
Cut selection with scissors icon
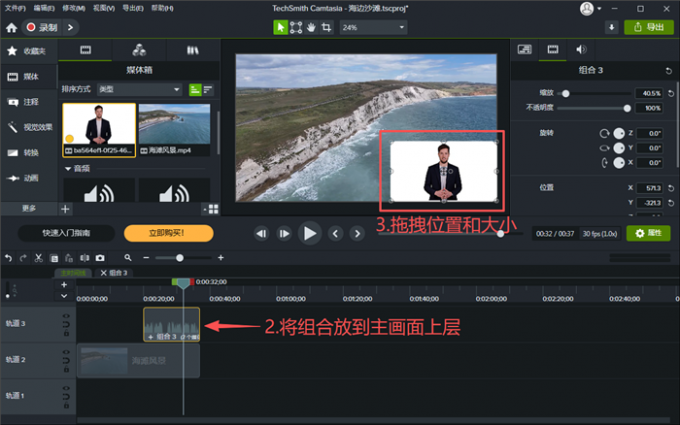[x=39, y=258]
